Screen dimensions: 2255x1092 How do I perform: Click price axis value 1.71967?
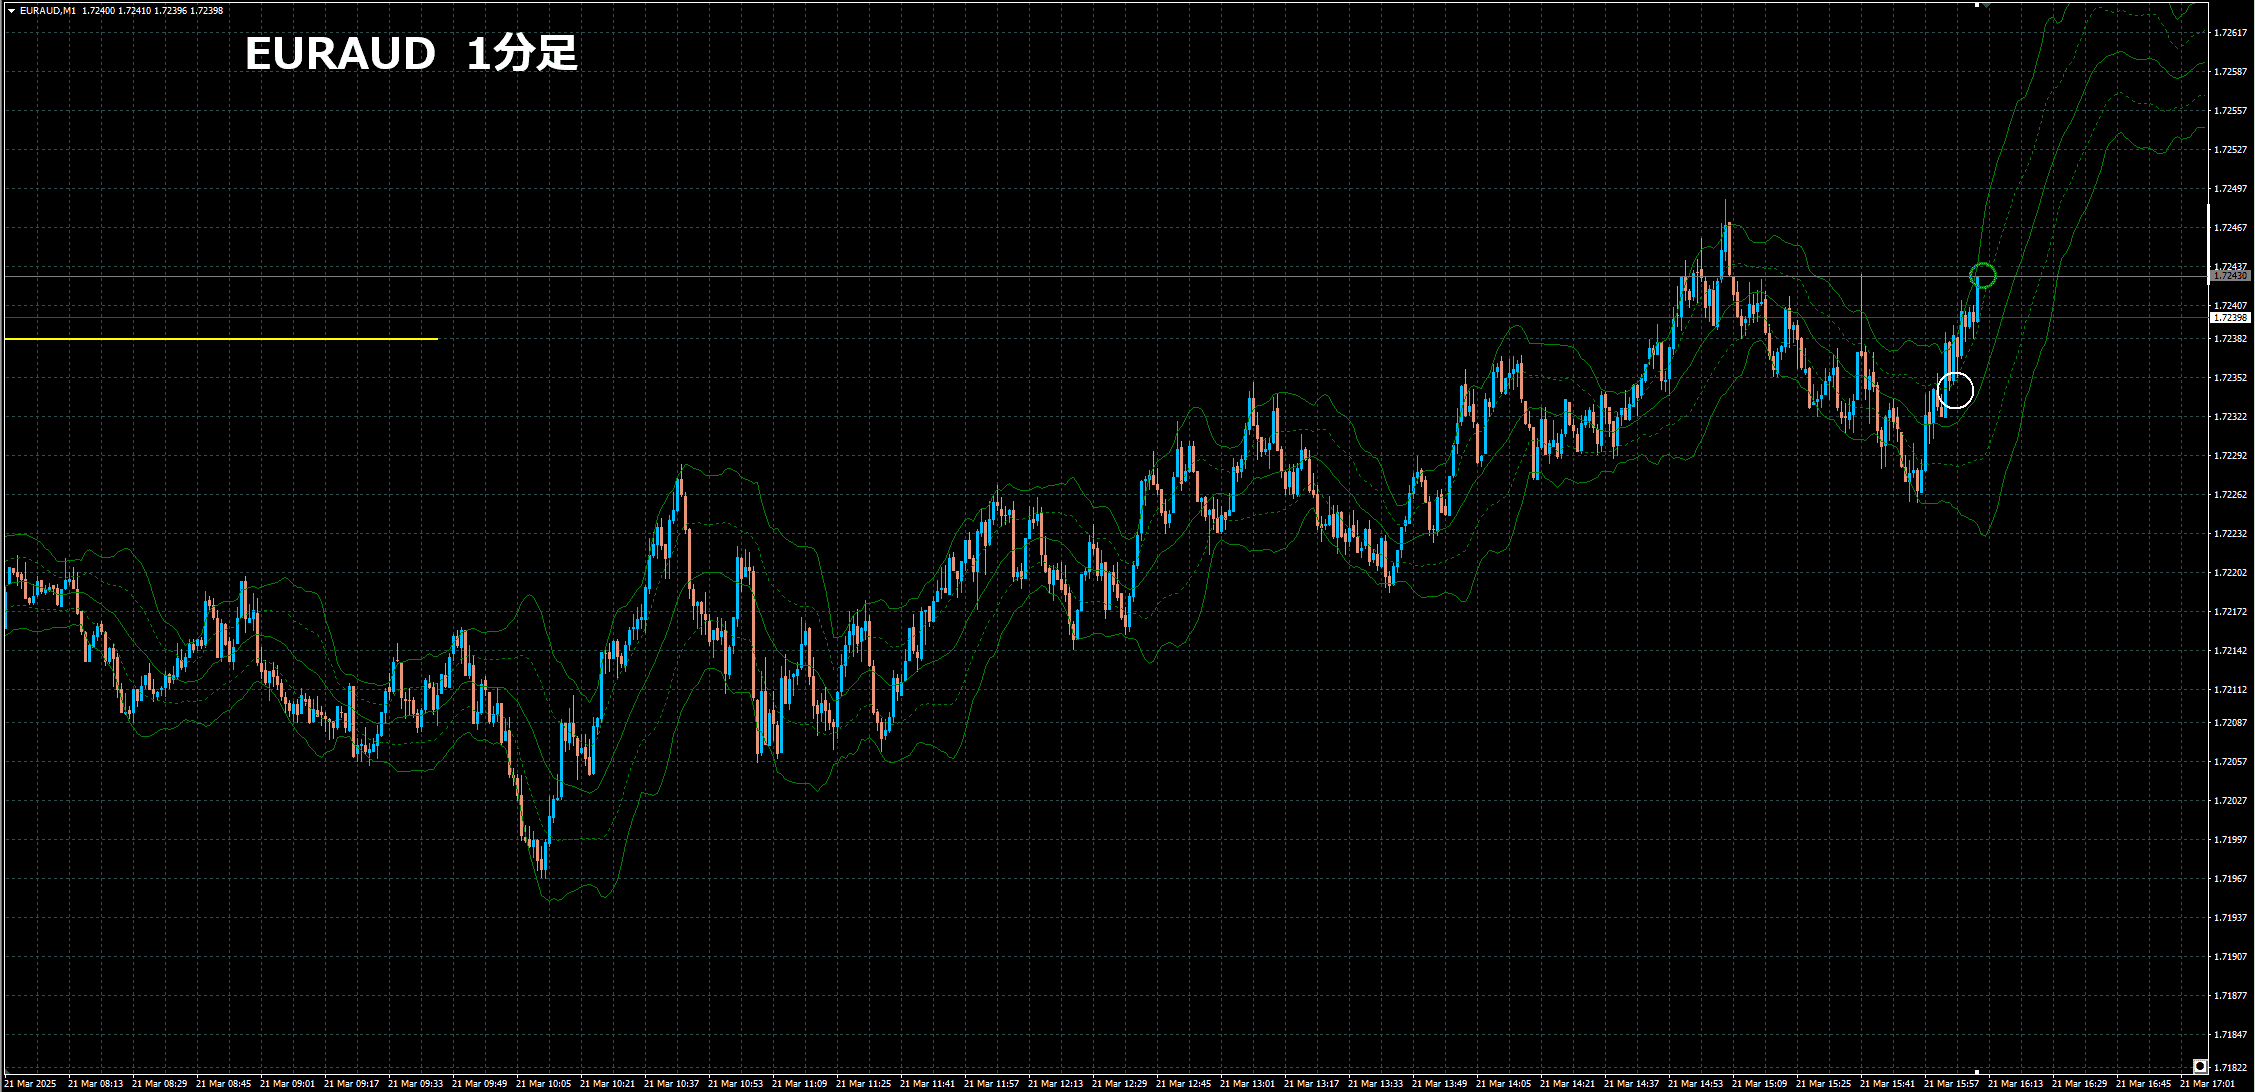tap(2229, 879)
